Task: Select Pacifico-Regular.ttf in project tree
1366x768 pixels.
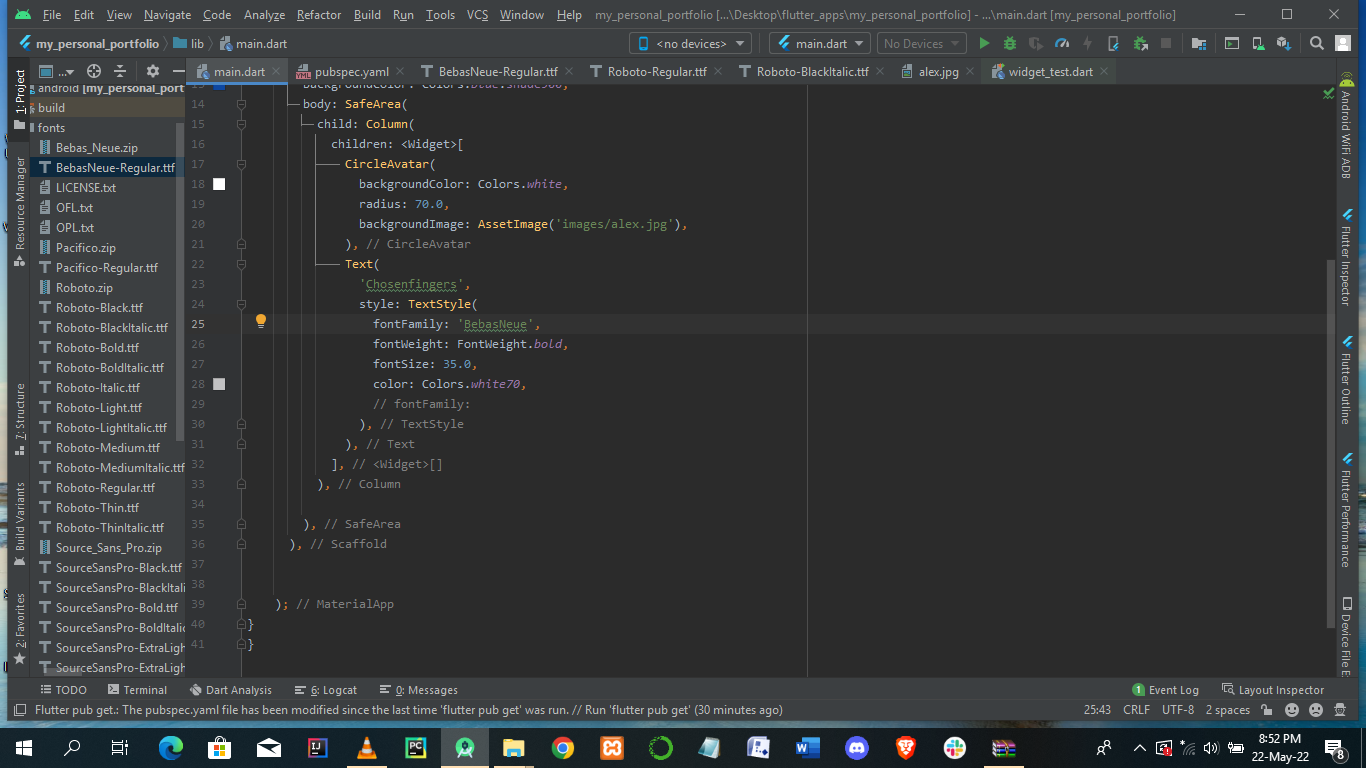Action: point(106,268)
